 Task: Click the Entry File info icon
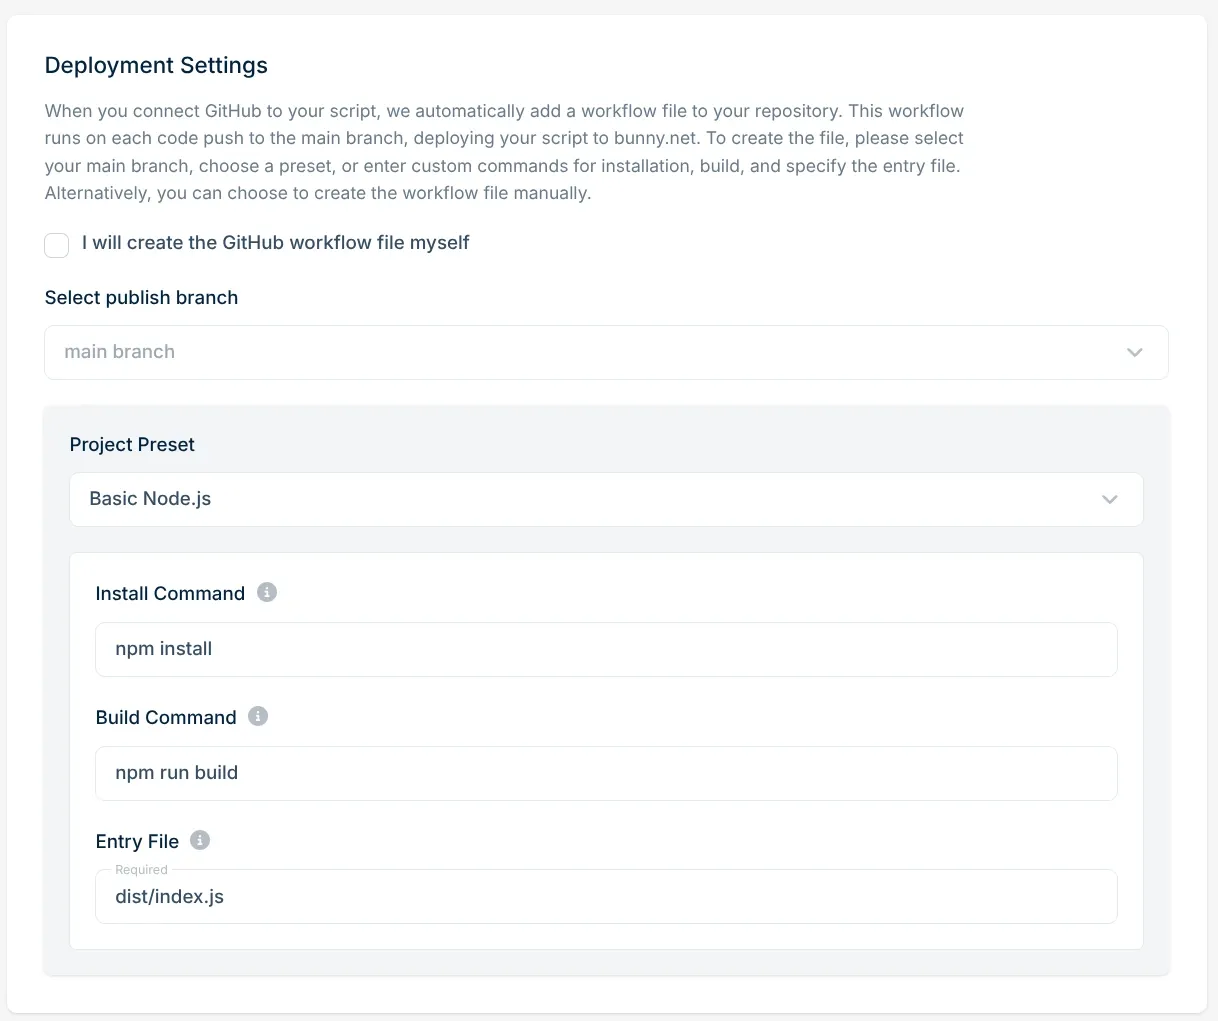[x=200, y=840]
